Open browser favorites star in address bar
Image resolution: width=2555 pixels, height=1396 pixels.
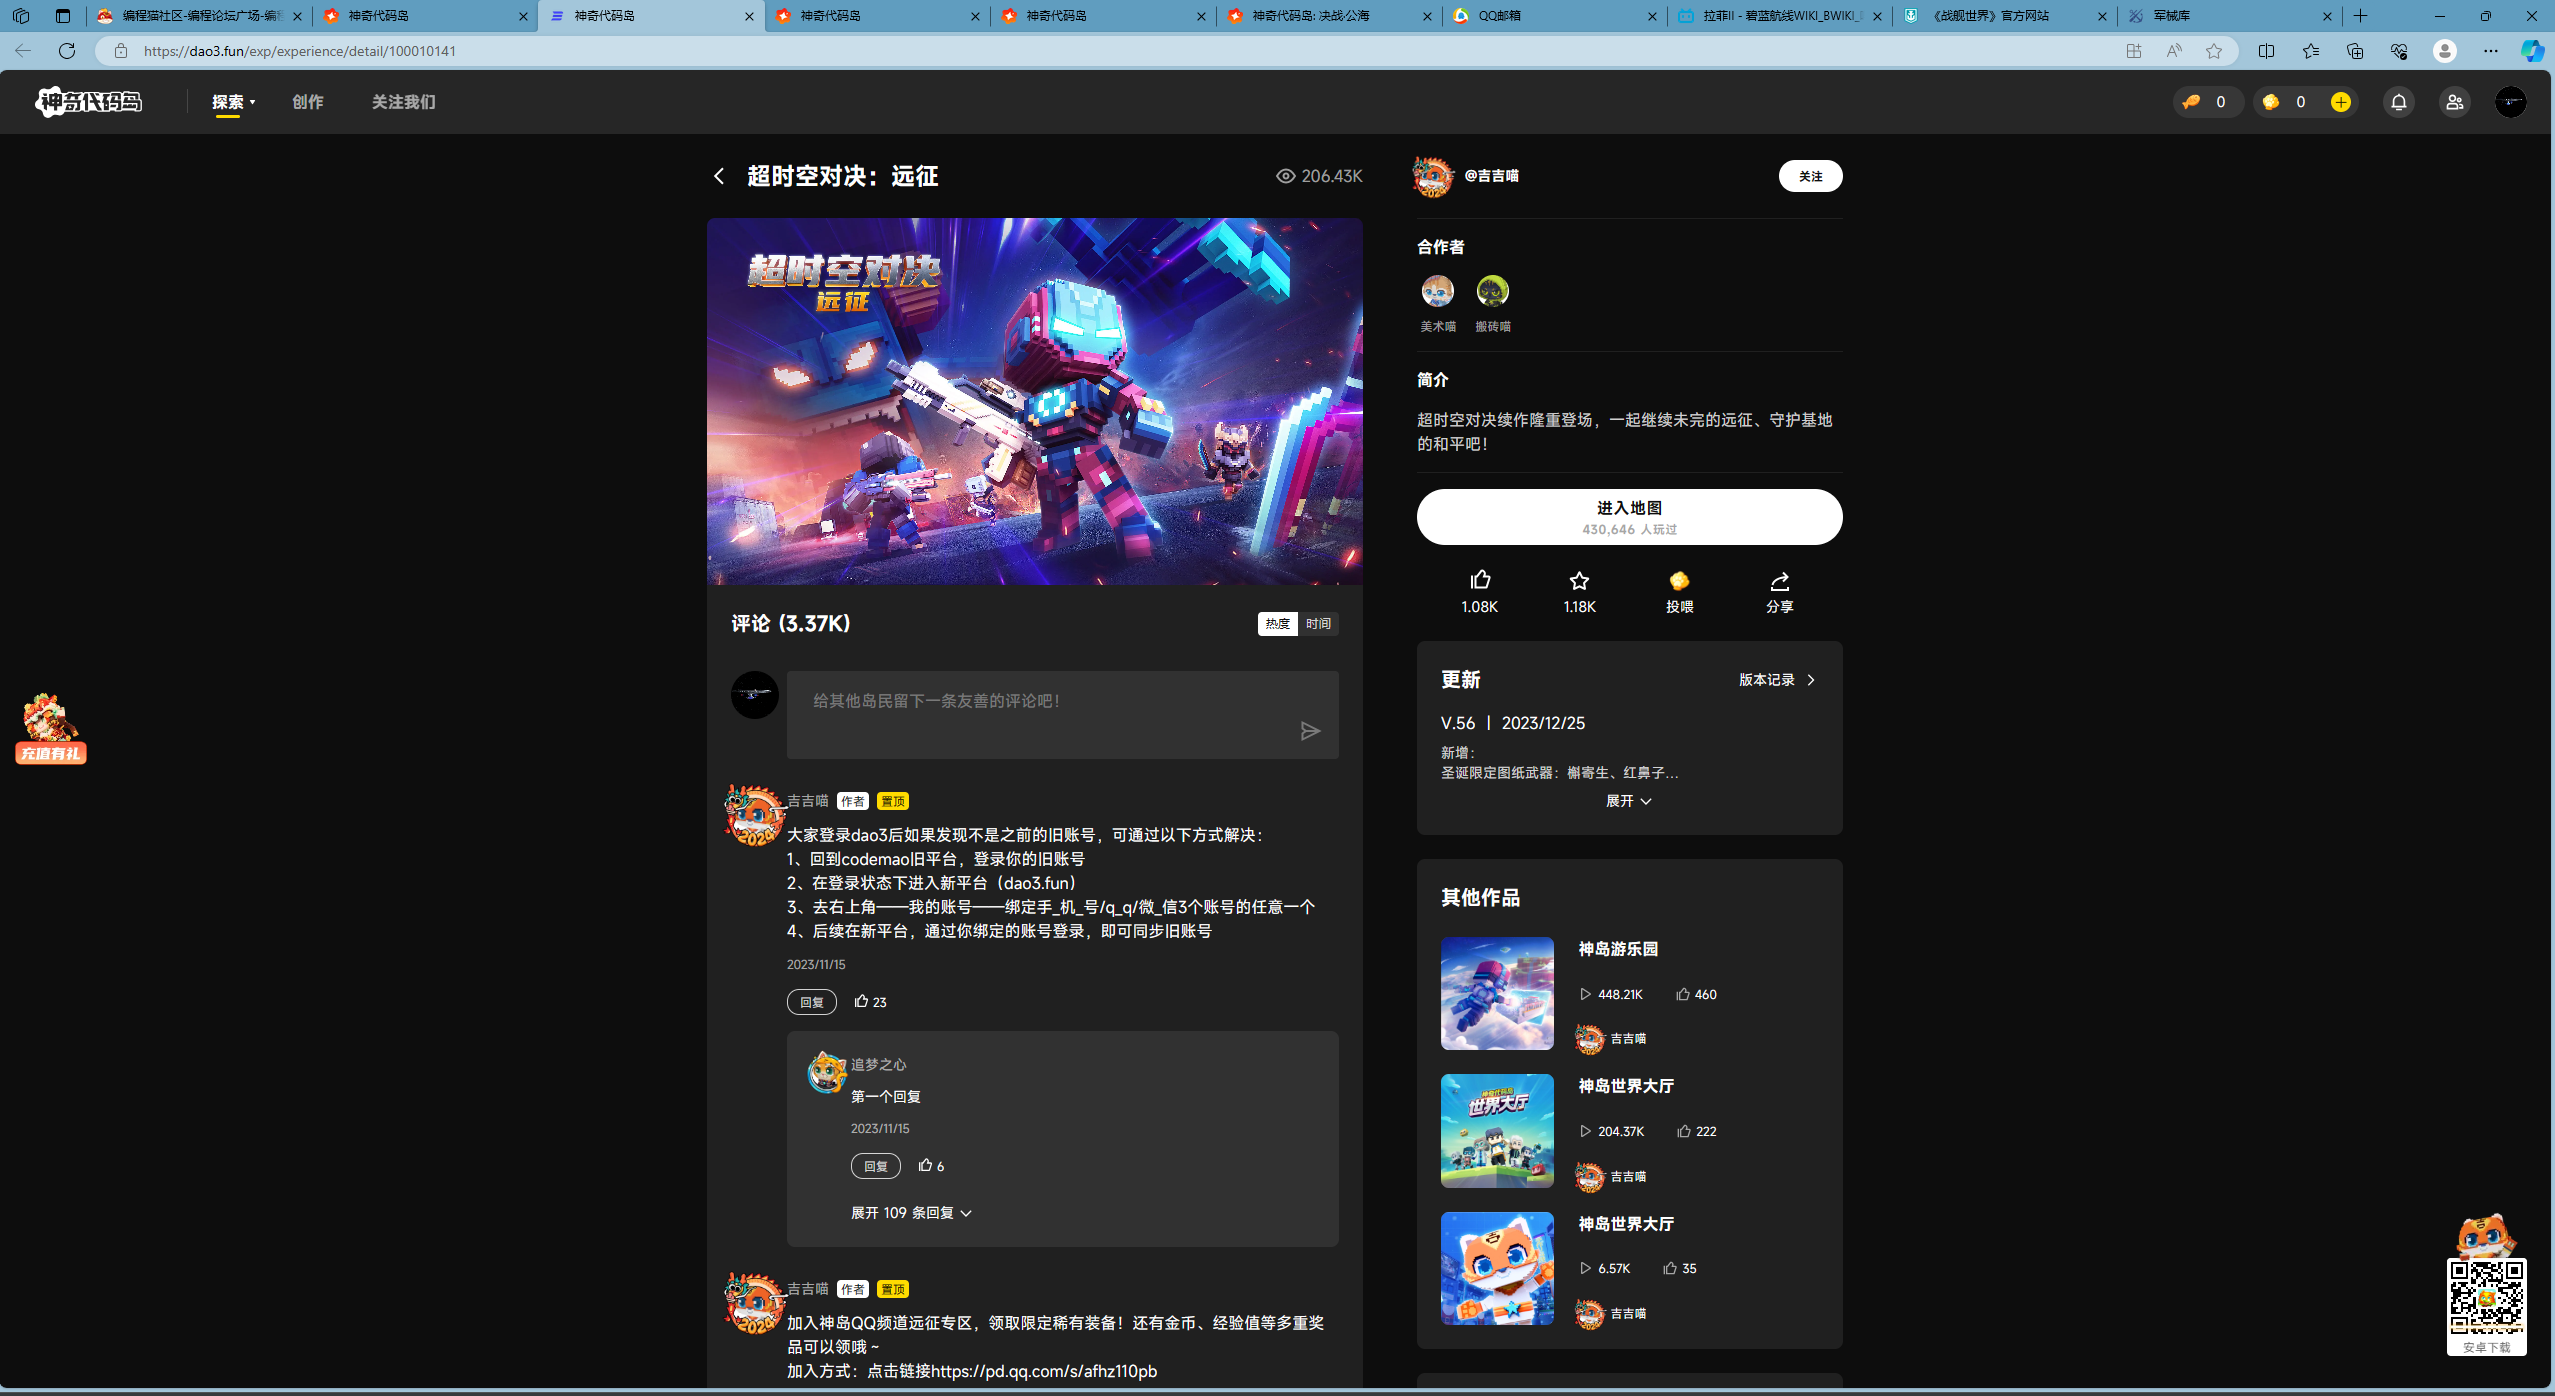[2214, 51]
